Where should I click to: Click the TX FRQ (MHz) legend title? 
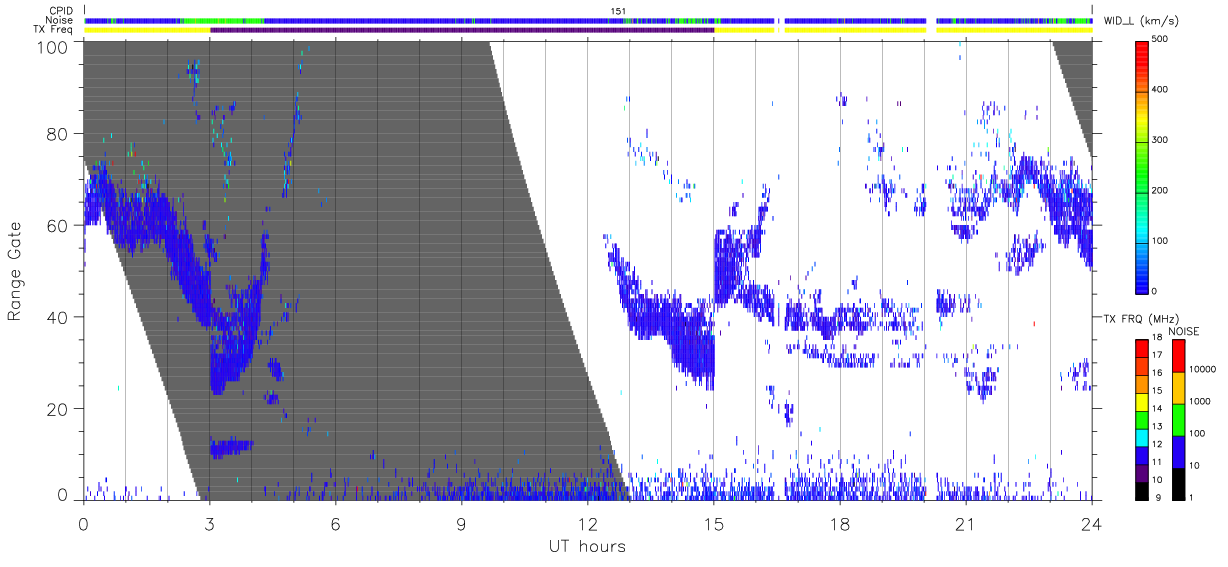(1141, 319)
